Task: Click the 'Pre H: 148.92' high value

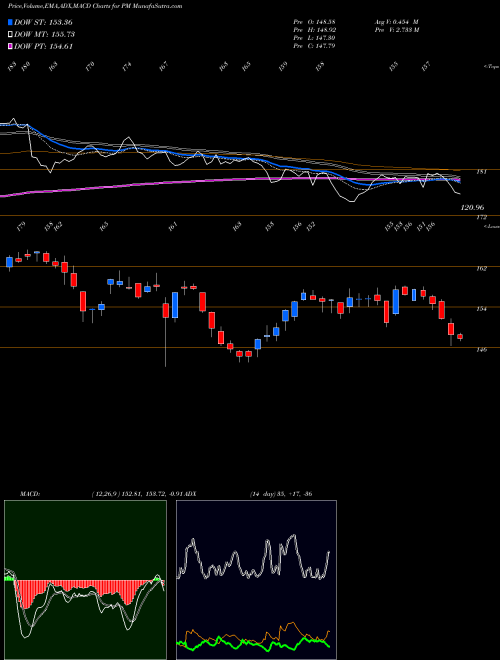Action: pyautogui.click(x=314, y=30)
